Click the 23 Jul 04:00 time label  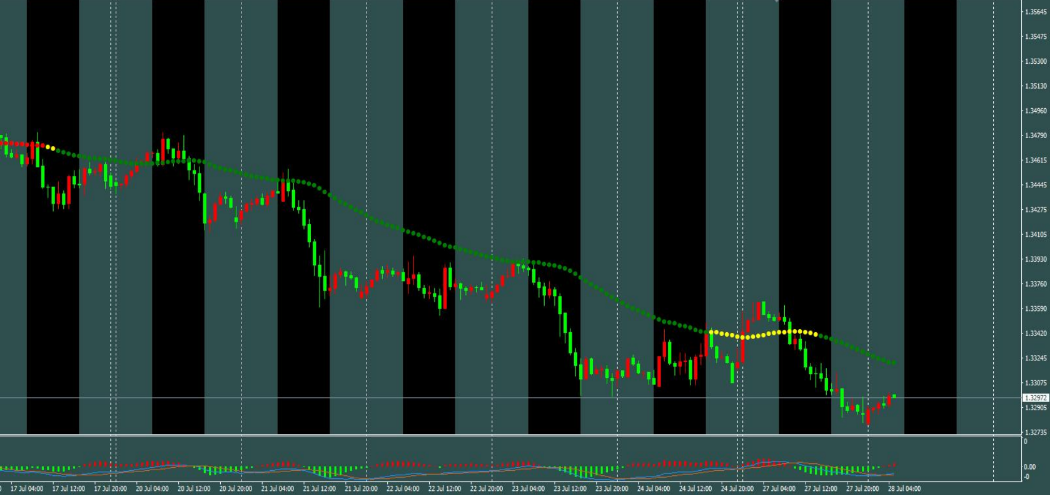click(x=528, y=489)
